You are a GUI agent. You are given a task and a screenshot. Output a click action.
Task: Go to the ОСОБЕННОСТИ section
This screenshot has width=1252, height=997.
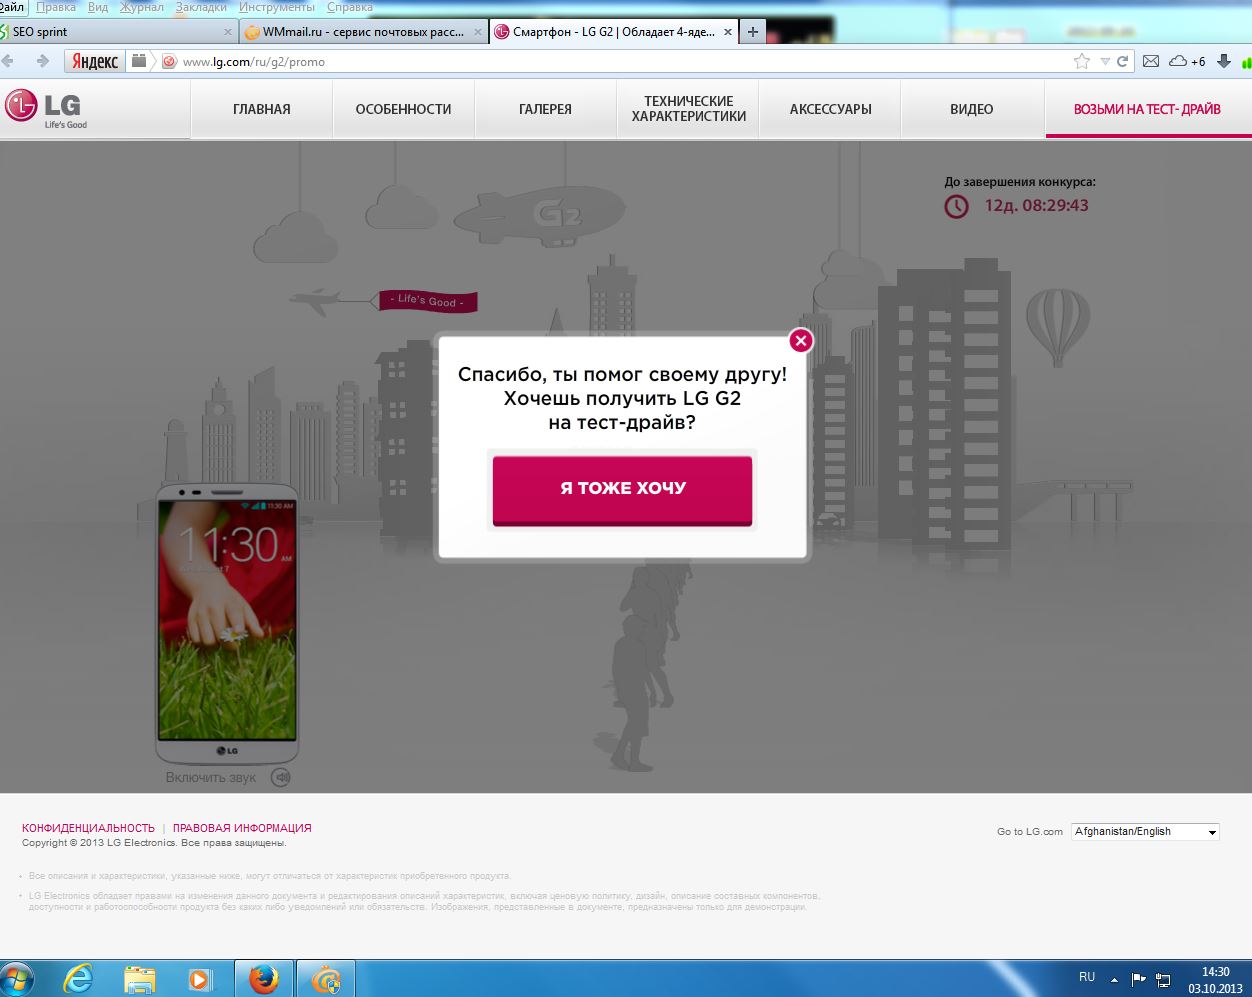coord(403,109)
